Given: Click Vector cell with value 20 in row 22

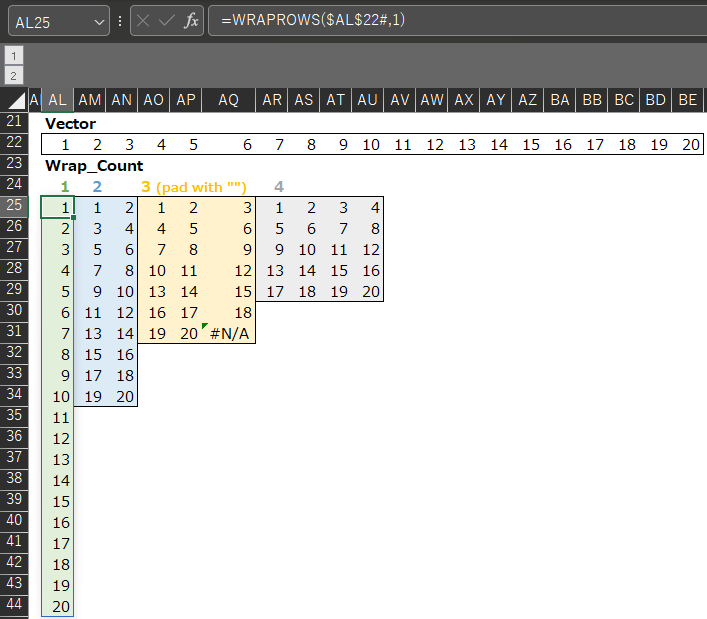Looking at the screenshot, I should [x=688, y=145].
